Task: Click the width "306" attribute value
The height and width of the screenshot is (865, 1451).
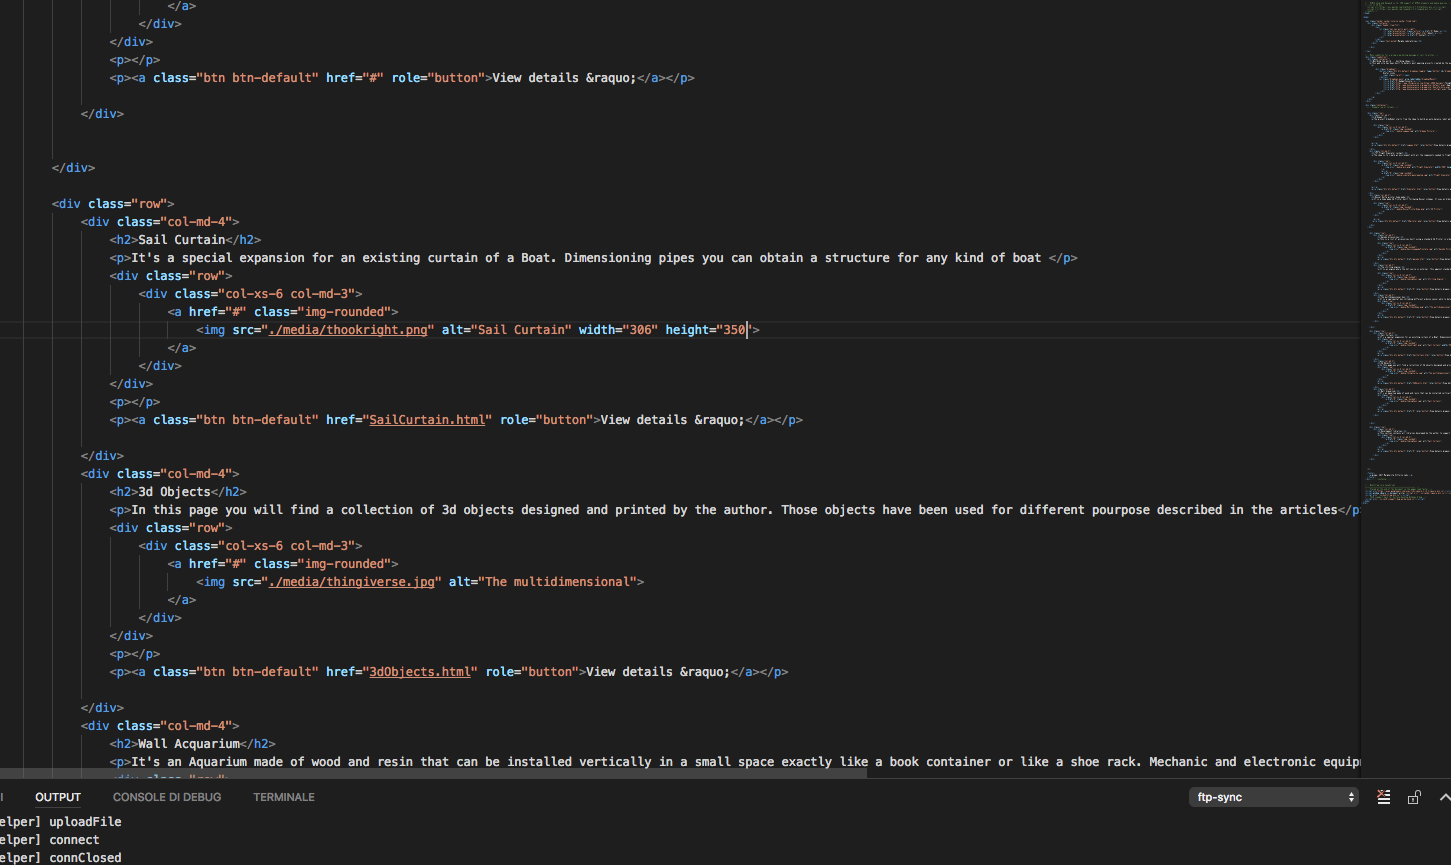Action: (640, 330)
